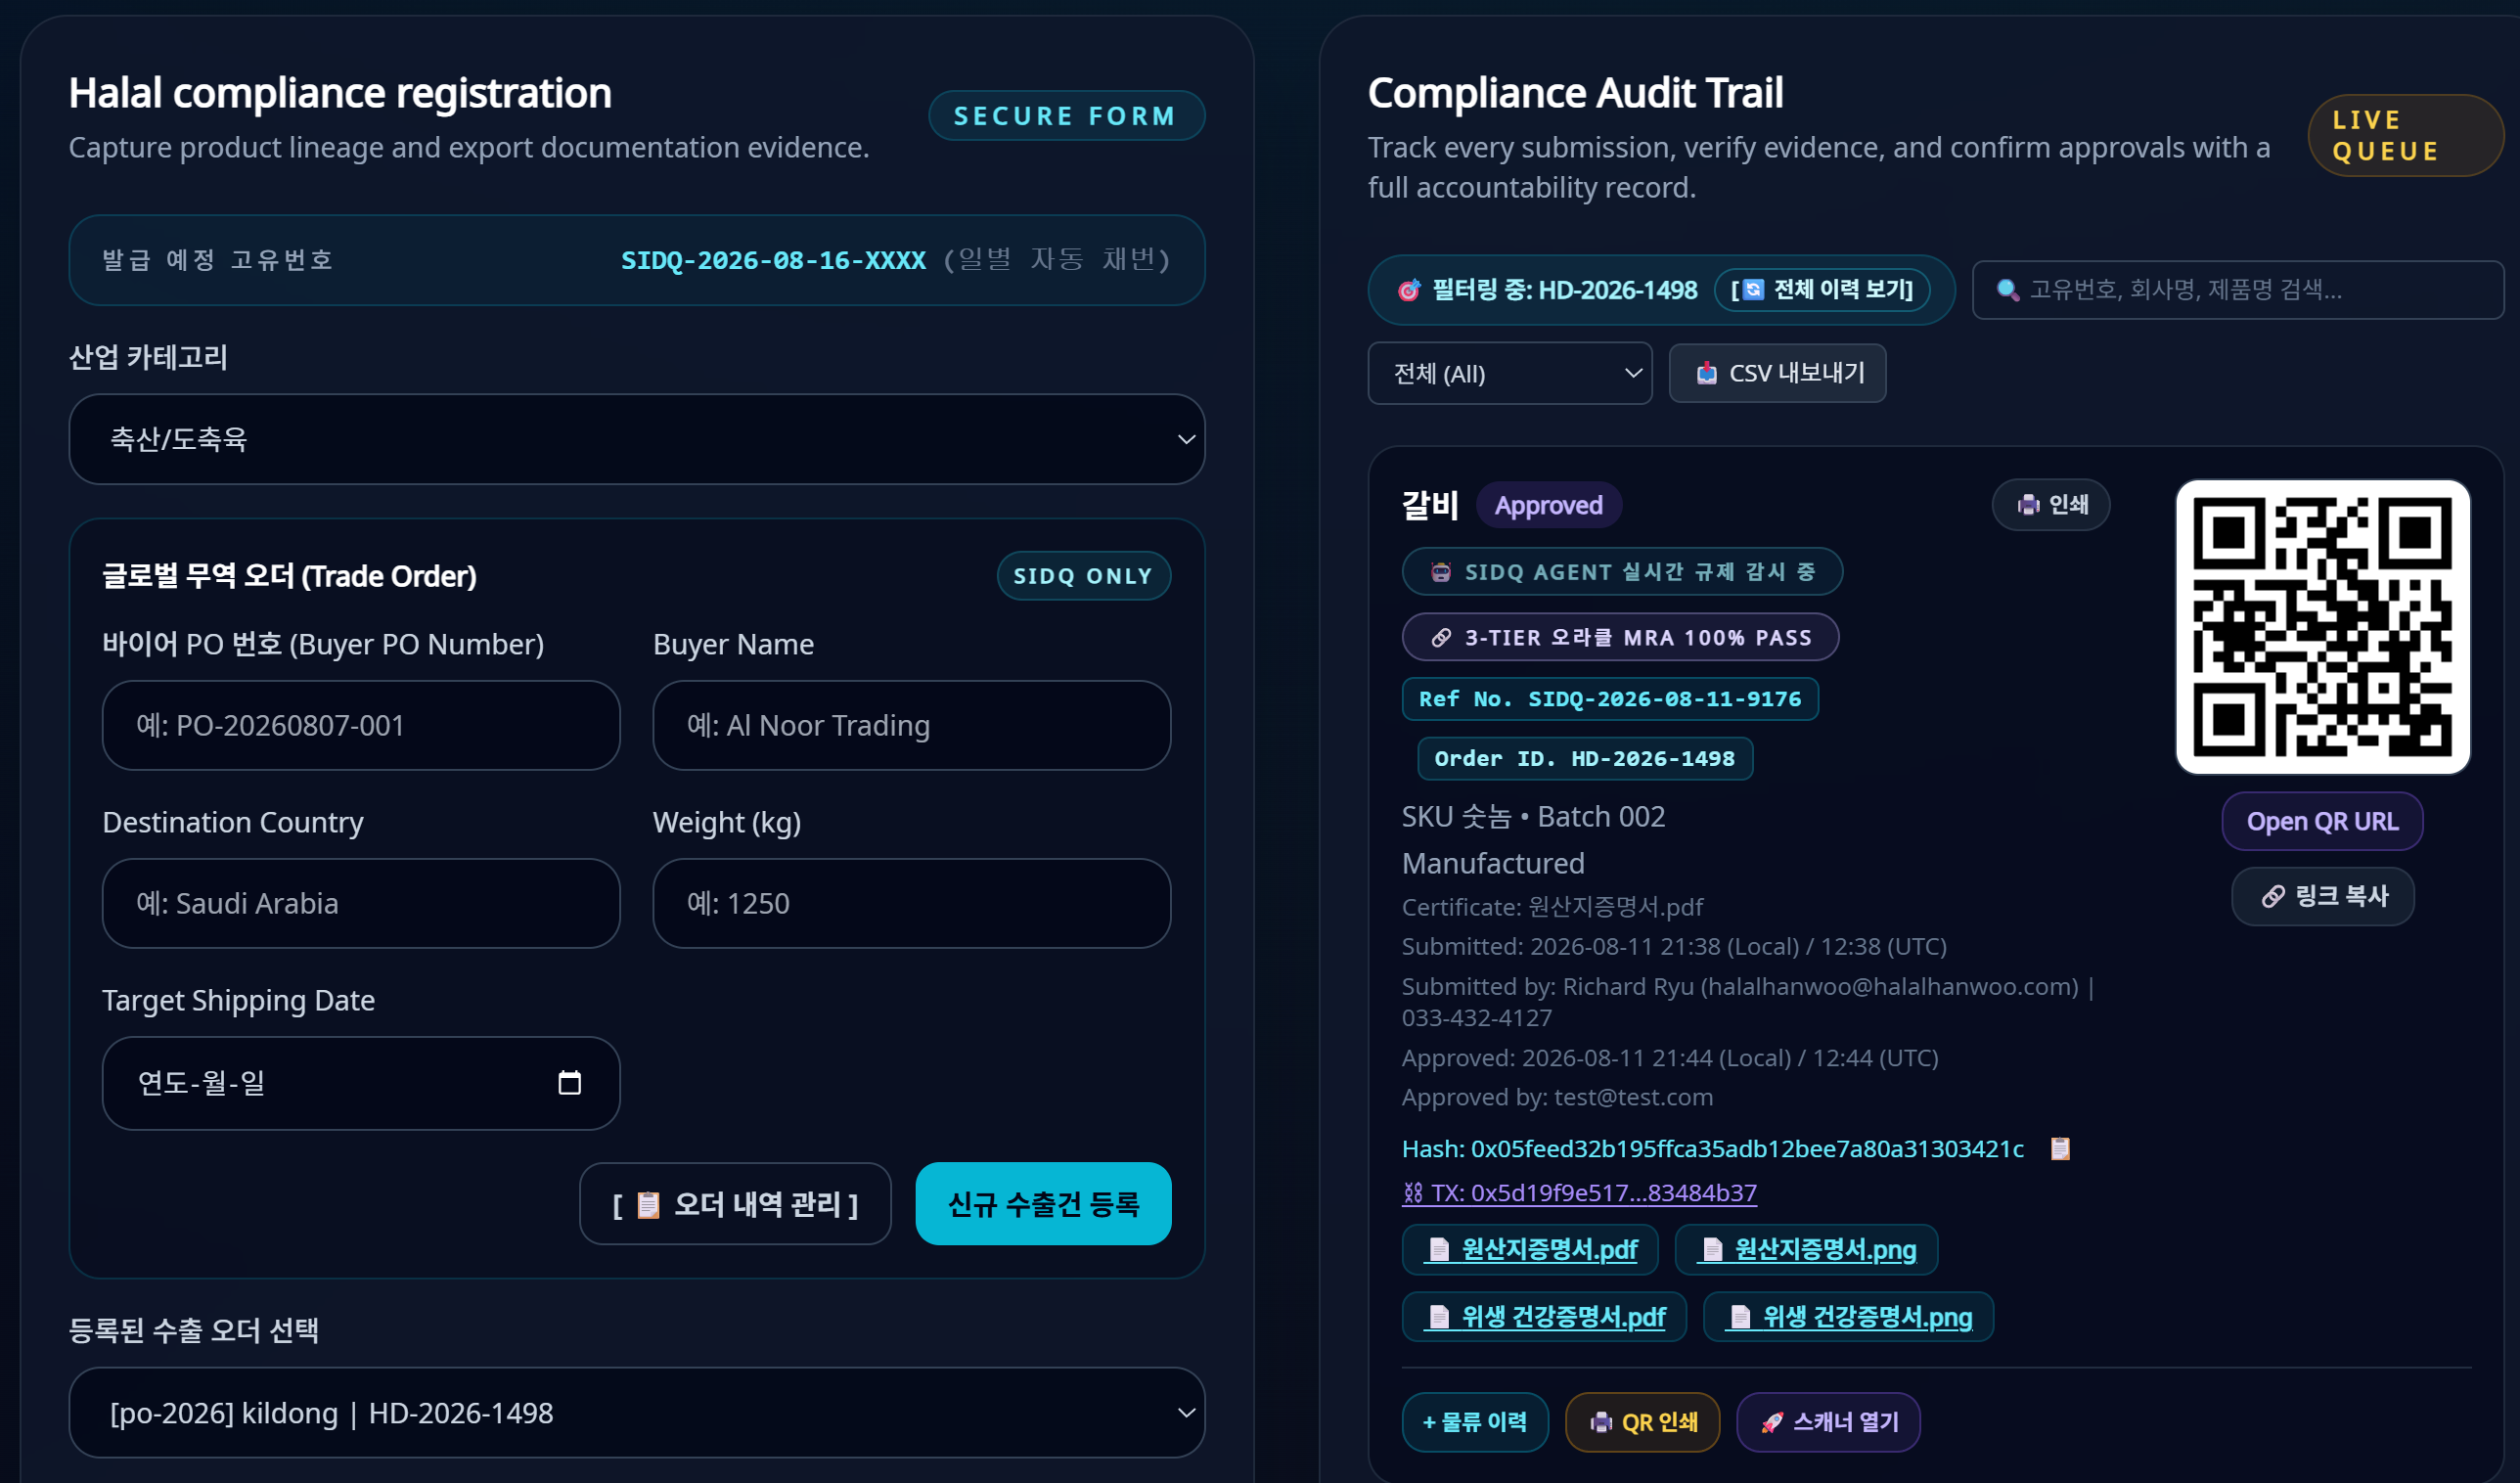Image resolution: width=2520 pixels, height=1483 pixels.
Task: Open the calendar picker for Target Shipping Date
Action: tap(569, 1082)
